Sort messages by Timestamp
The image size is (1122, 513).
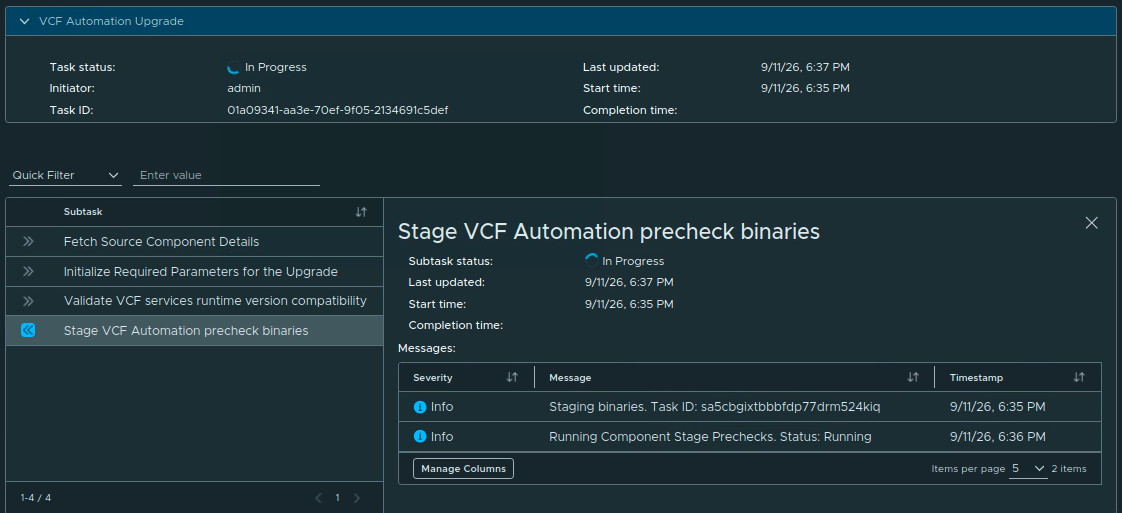(1079, 377)
